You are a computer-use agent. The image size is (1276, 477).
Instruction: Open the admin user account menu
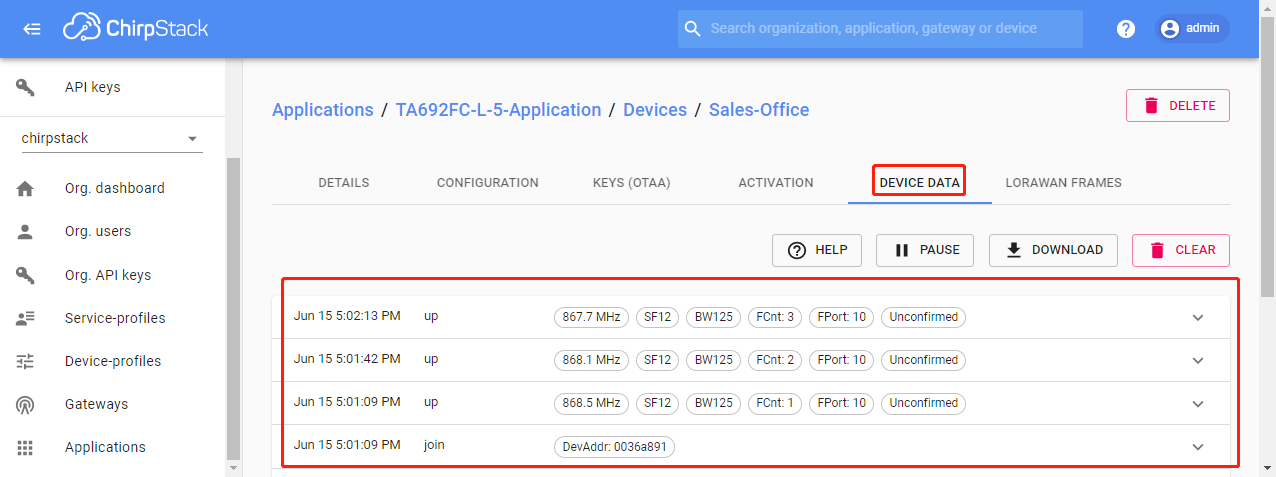click(x=1192, y=28)
